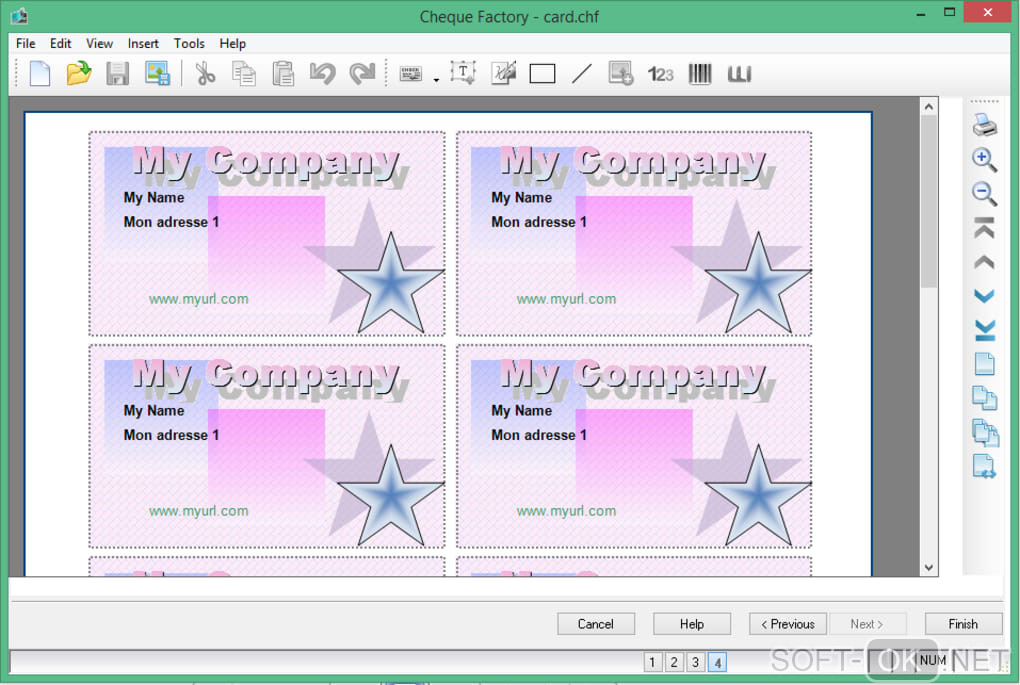This screenshot has height=685, width=1020.
Task: Open the File menu
Action: [x=26, y=44]
